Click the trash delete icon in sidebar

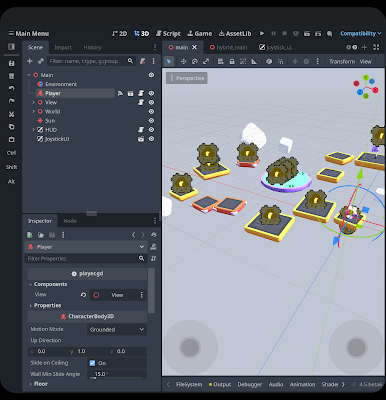point(11,76)
